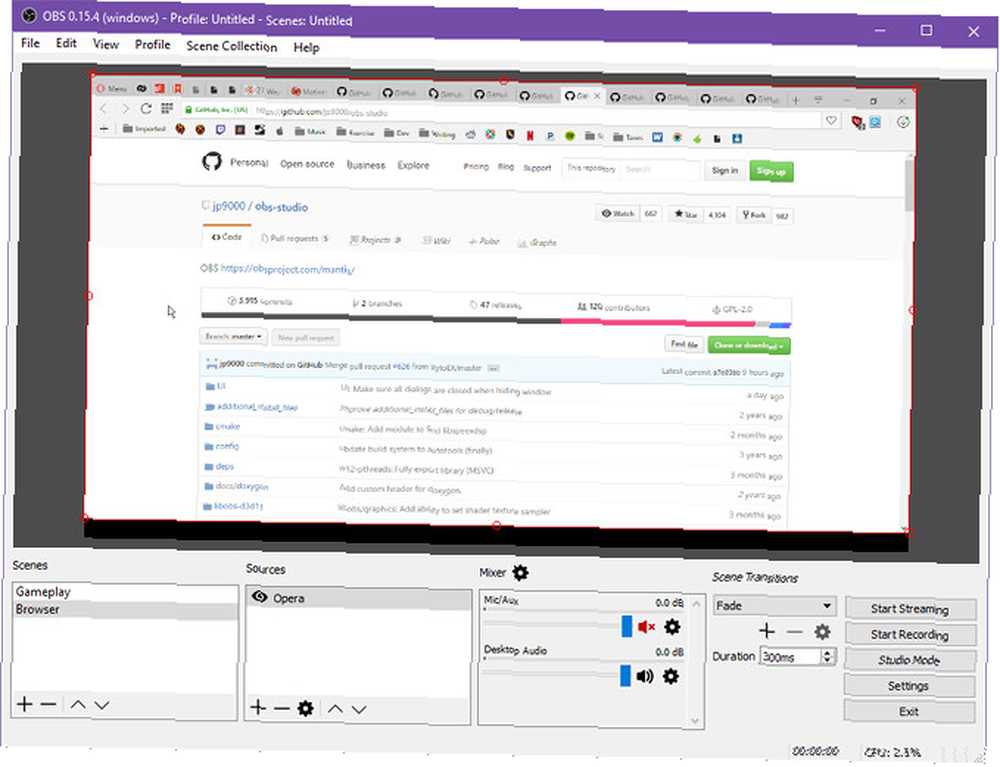Screen dimensions: 1000x767
Task: Open Mic/Aux audio settings gear
Action: [x=672, y=627]
